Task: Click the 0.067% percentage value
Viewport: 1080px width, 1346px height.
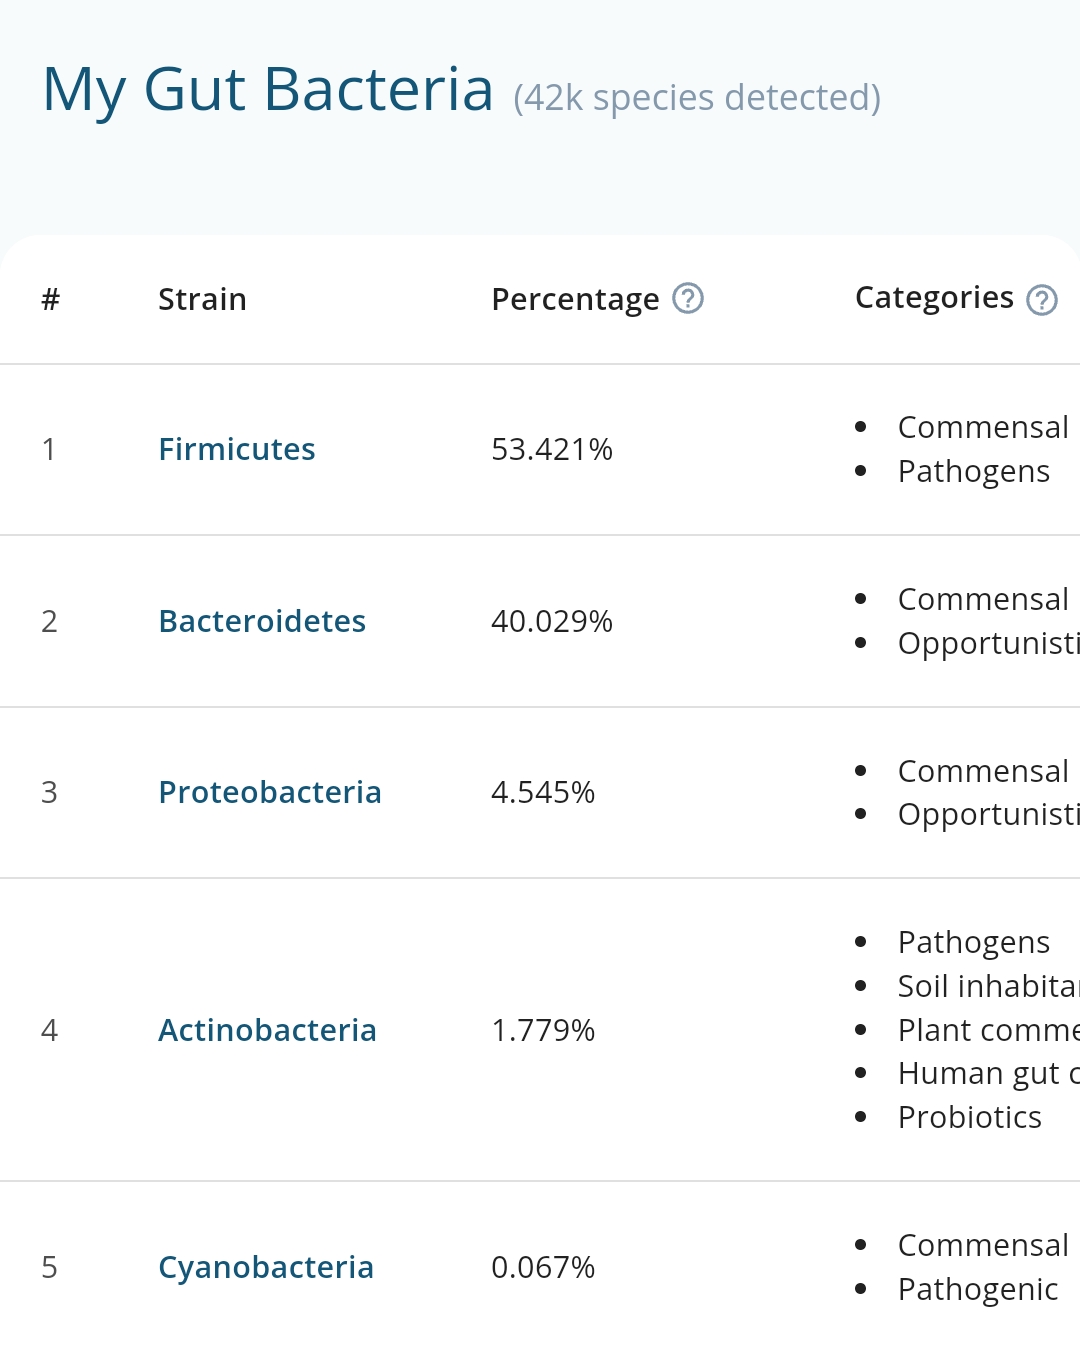Action: [543, 1267]
